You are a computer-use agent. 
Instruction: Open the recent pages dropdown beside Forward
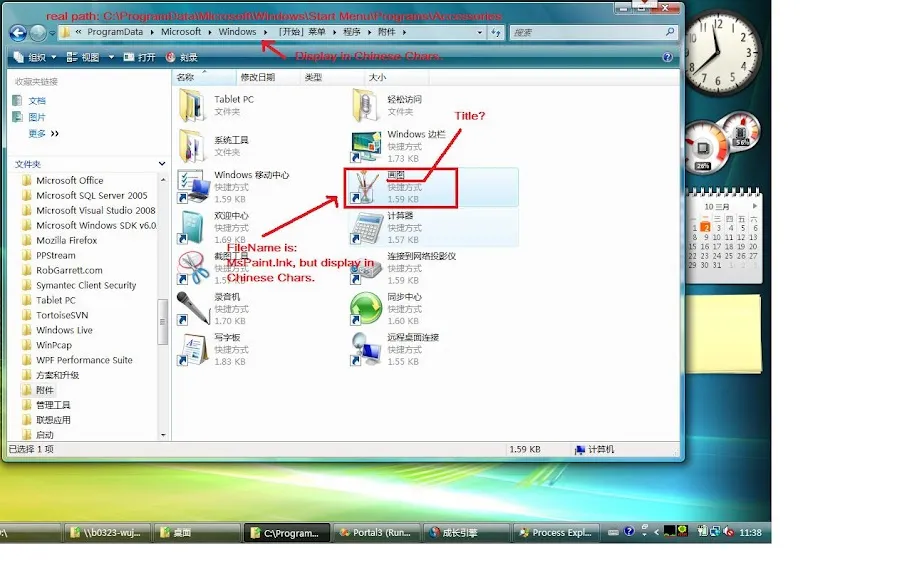(52, 33)
